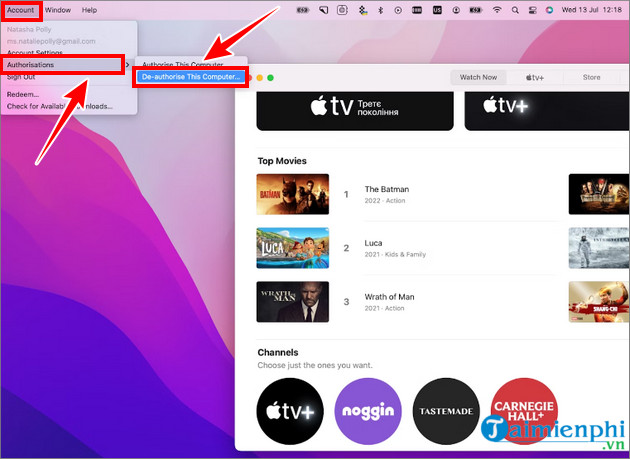Switch to Store tab

pyautogui.click(x=591, y=77)
